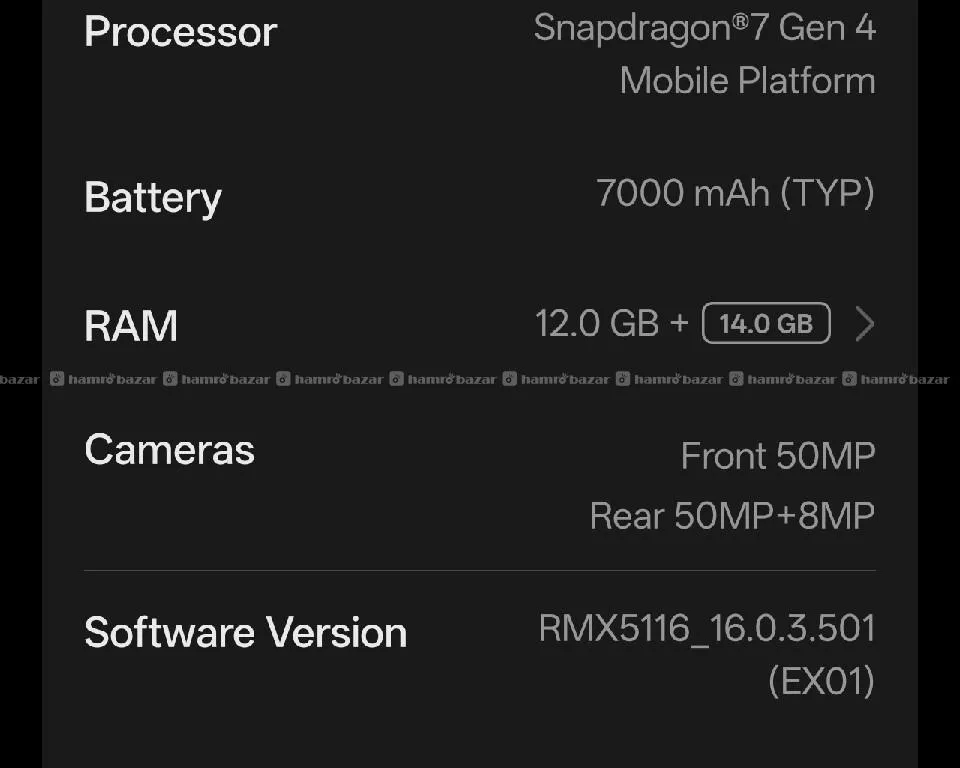Viewport: 960px width, 768px height.
Task: Click the Mobile Platform text line
Action: coord(747,80)
